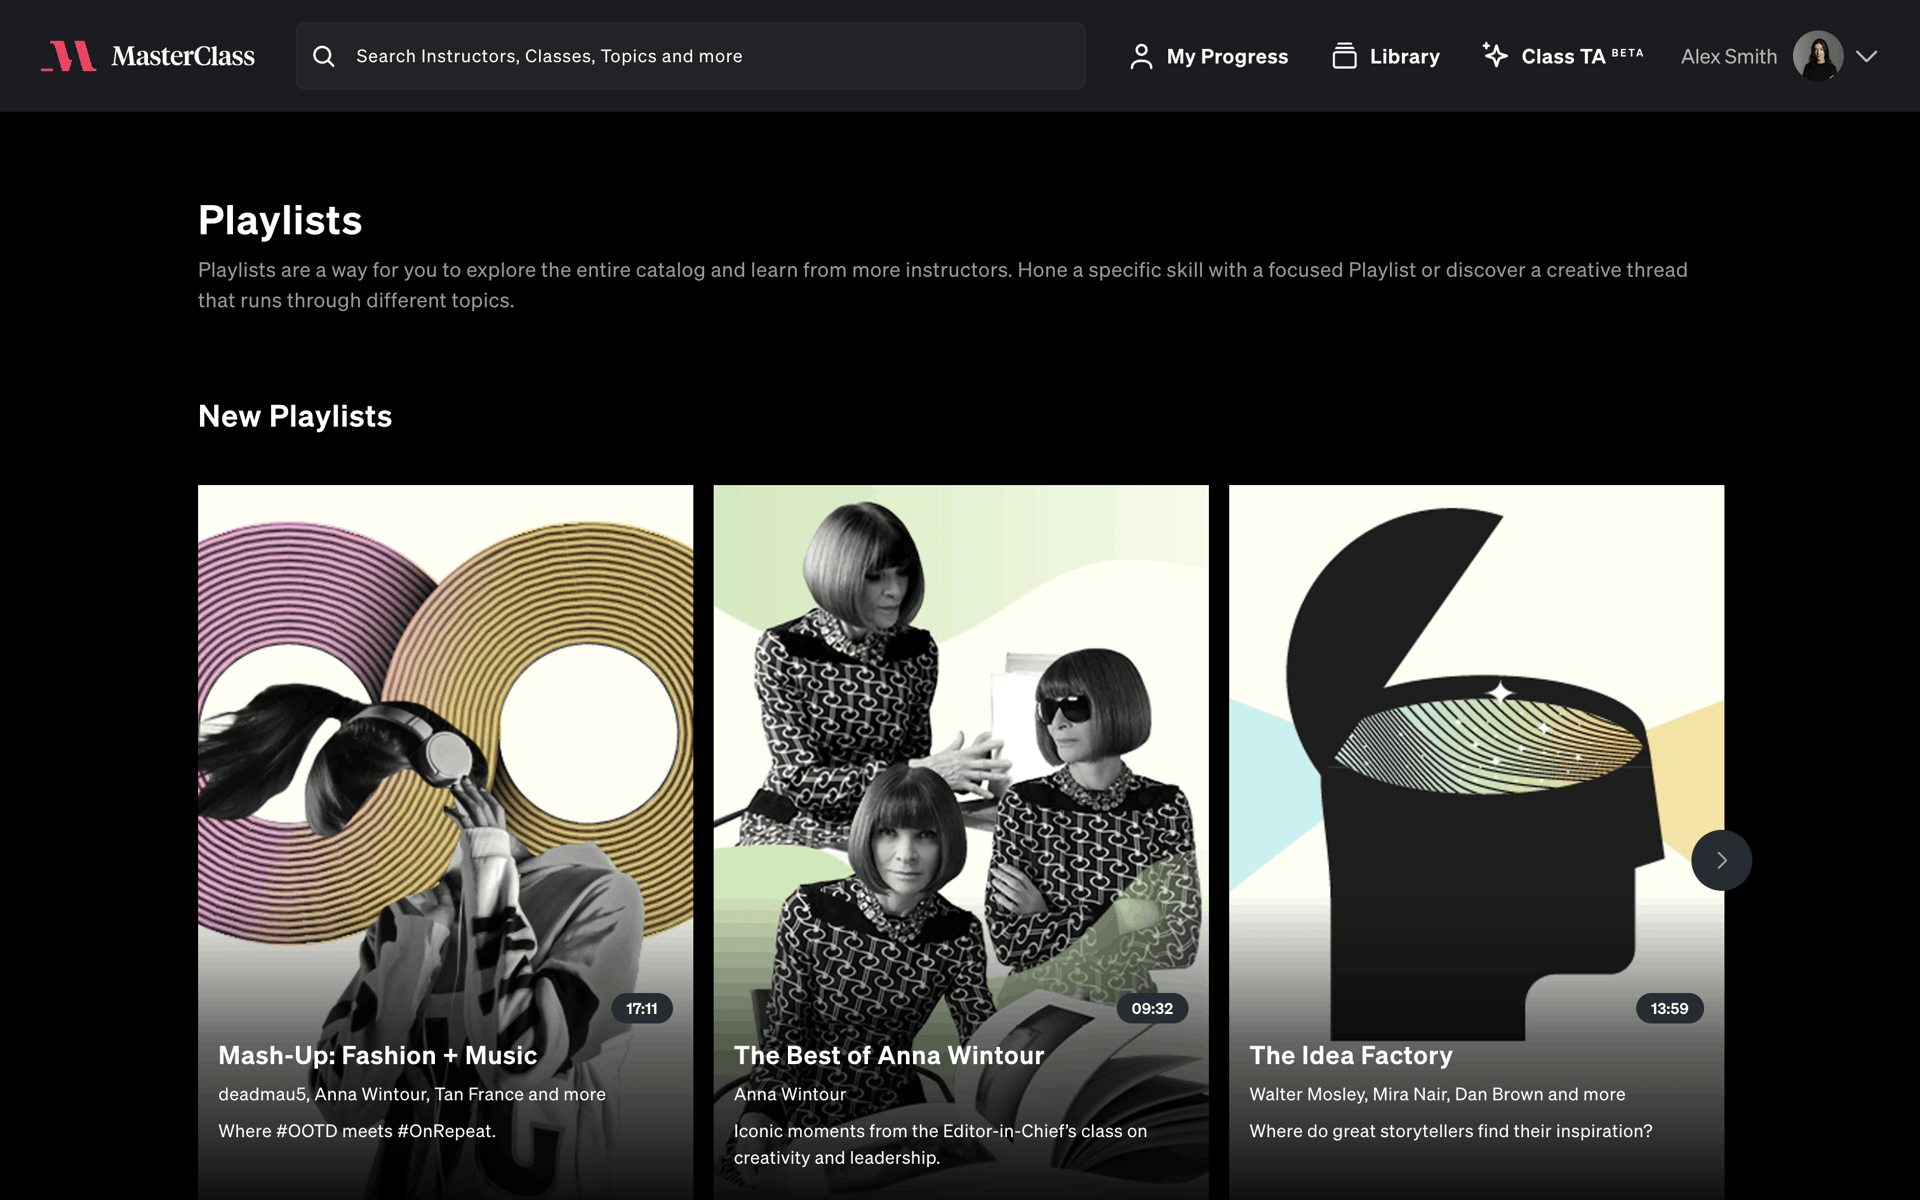Click the My Progress person icon
The image size is (1920, 1200).
pyautogui.click(x=1141, y=56)
